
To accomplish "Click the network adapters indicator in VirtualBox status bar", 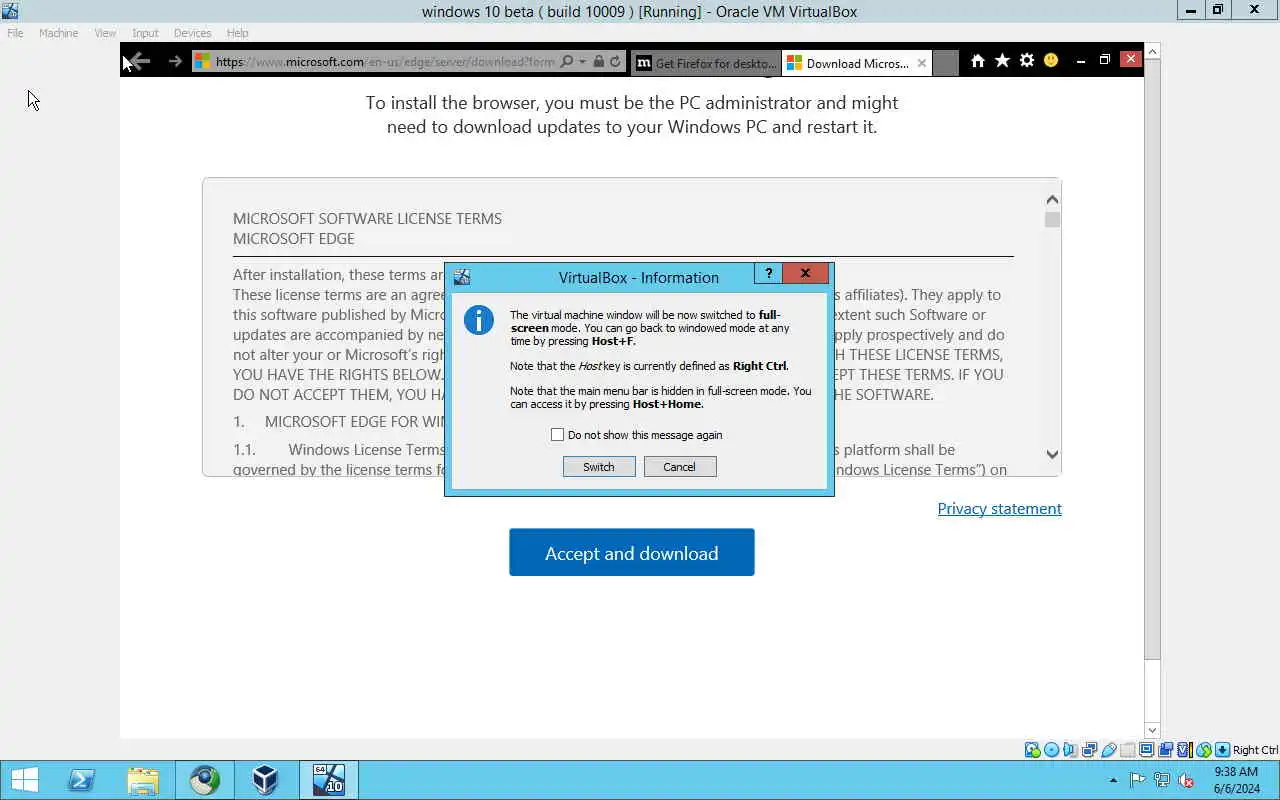I will (x=1089, y=750).
